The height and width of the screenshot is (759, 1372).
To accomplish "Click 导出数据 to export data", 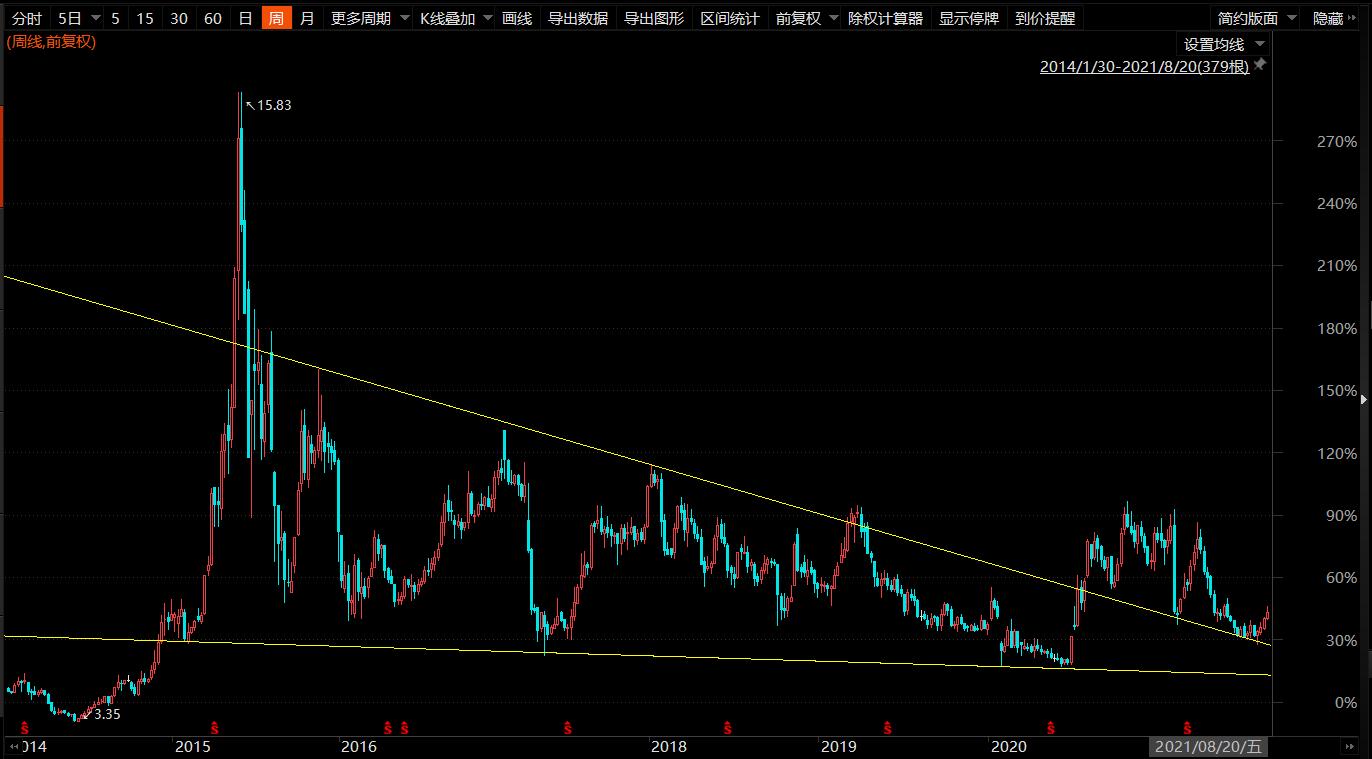I will coord(578,18).
